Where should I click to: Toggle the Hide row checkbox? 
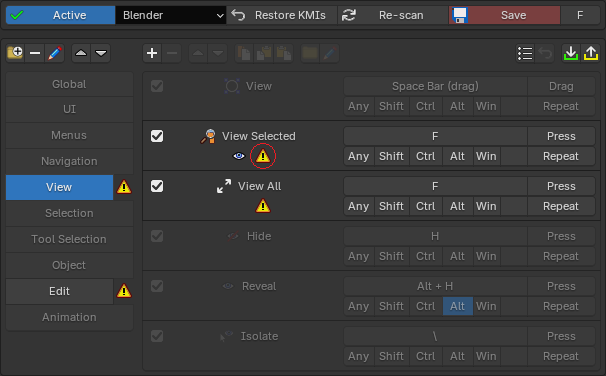point(157,236)
